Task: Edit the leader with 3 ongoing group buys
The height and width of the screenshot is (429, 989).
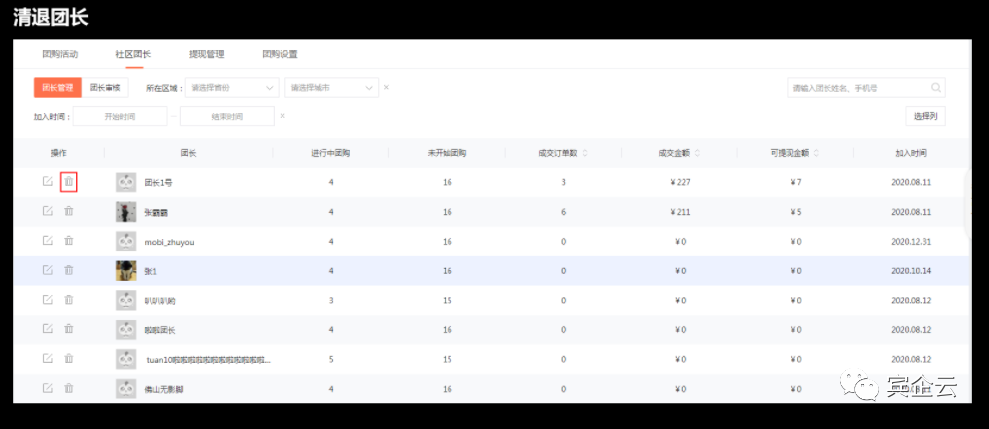Action: (x=47, y=300)
